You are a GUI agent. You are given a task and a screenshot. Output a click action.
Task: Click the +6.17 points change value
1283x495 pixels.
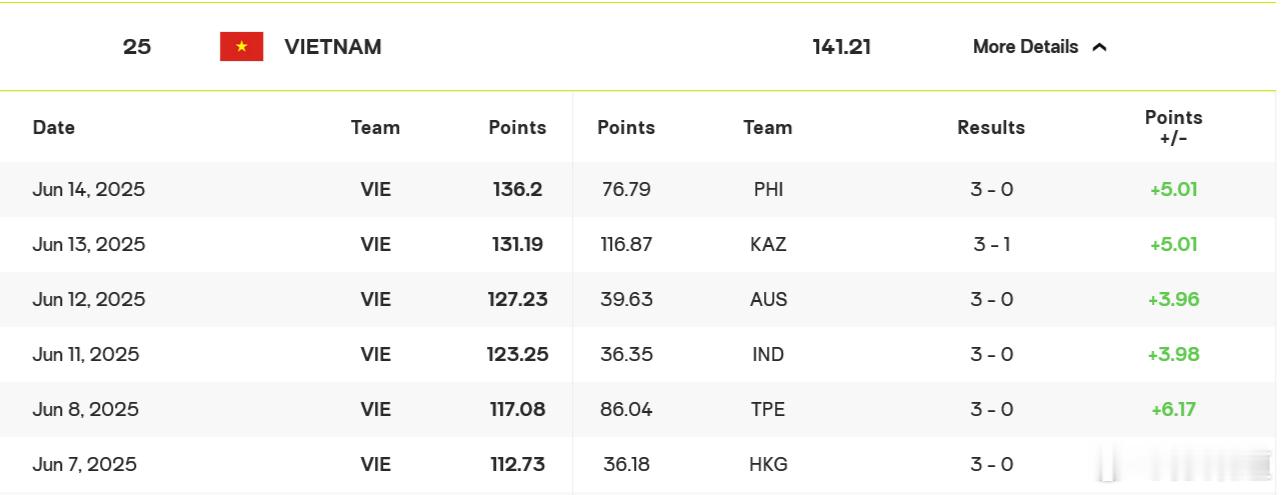click(x=1174, y=409)
